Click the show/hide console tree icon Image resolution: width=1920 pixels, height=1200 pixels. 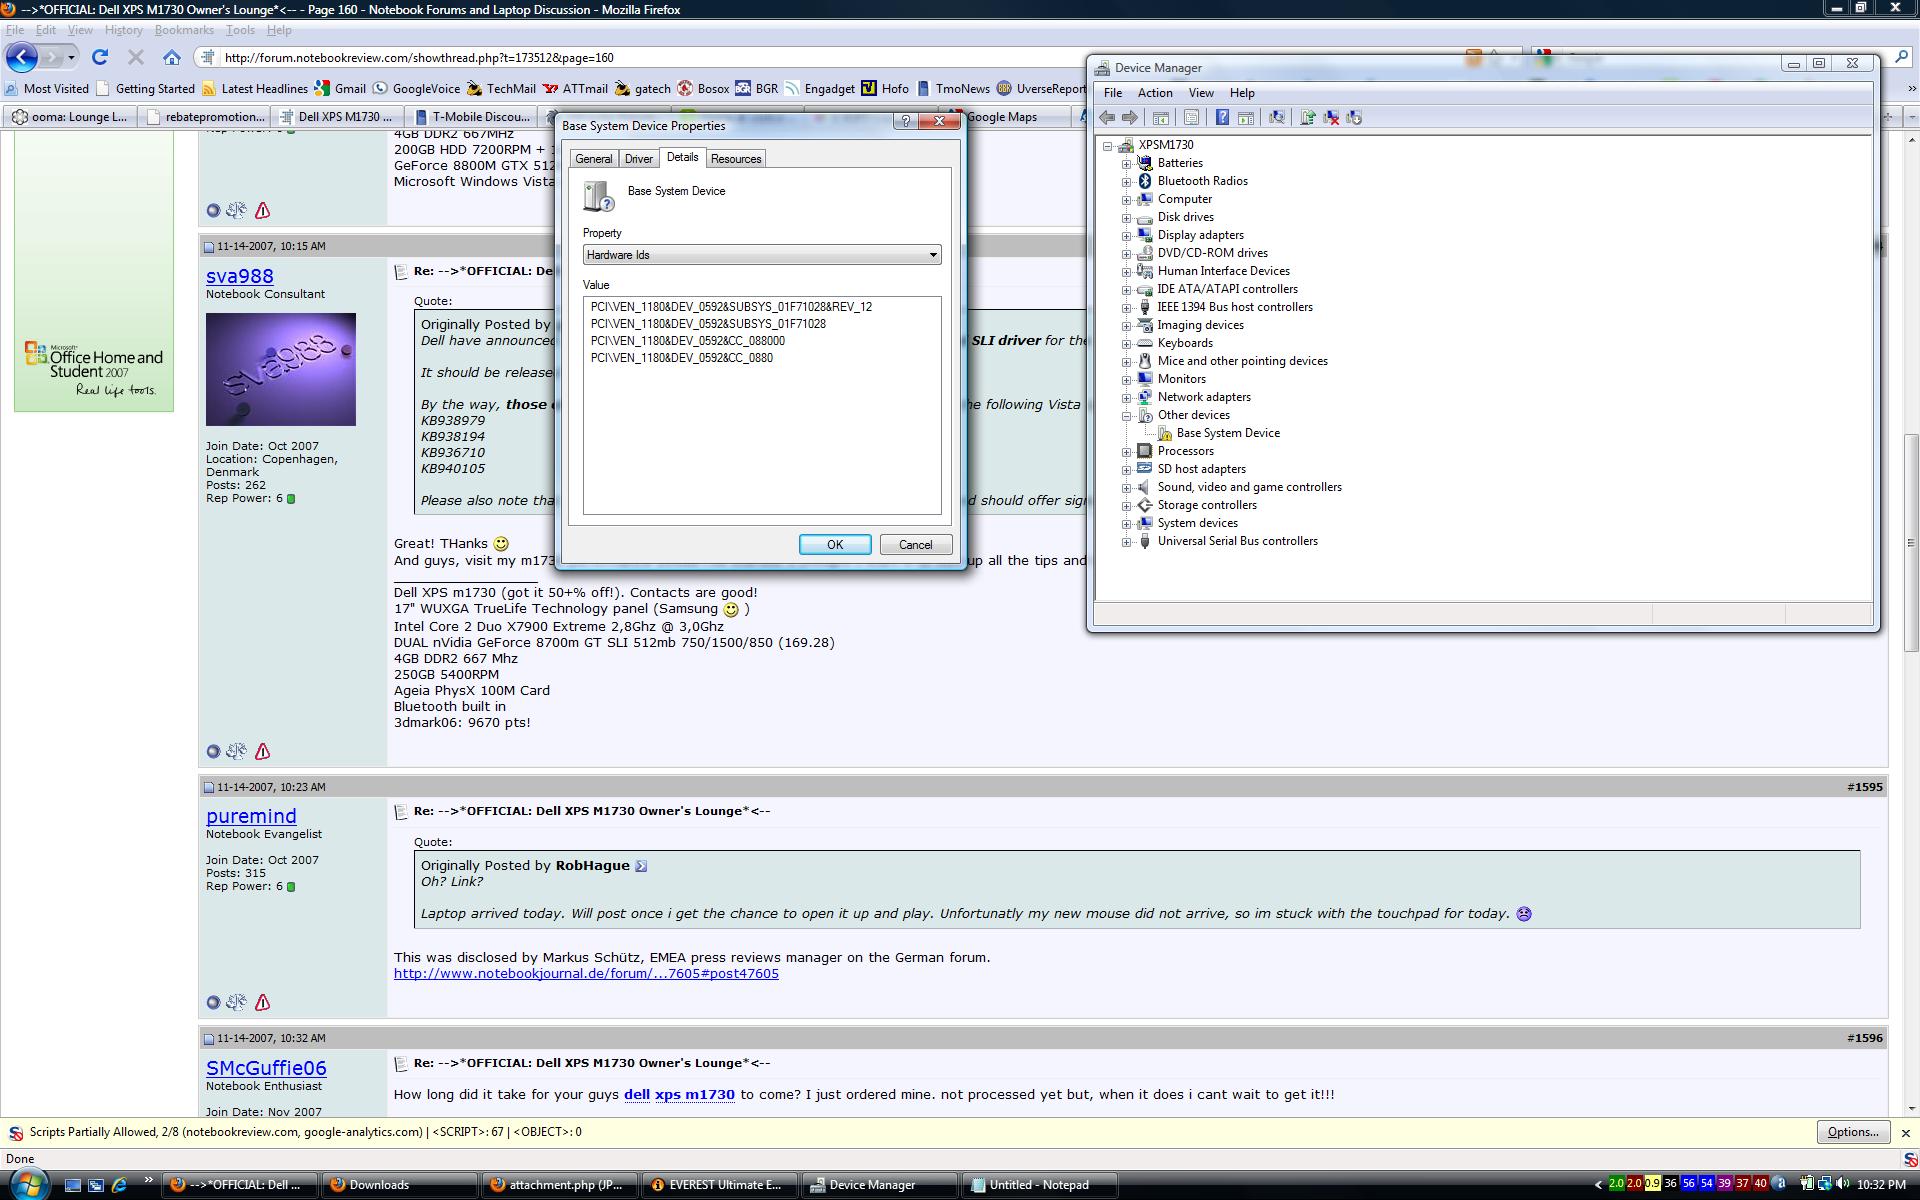(x=1161, y=118)
